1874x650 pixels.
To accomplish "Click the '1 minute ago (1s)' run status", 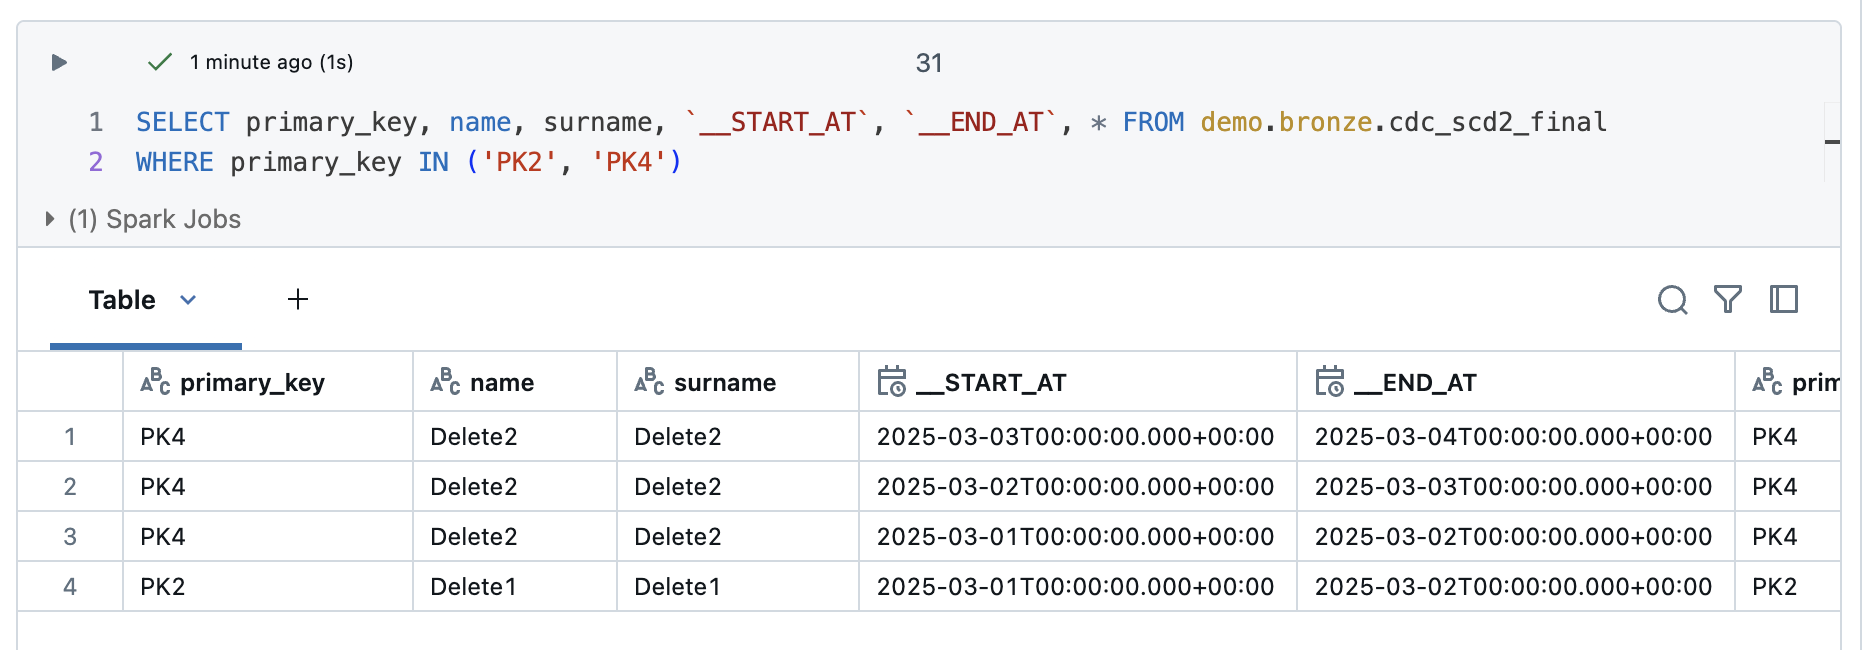I will click(x=271, y=63).
